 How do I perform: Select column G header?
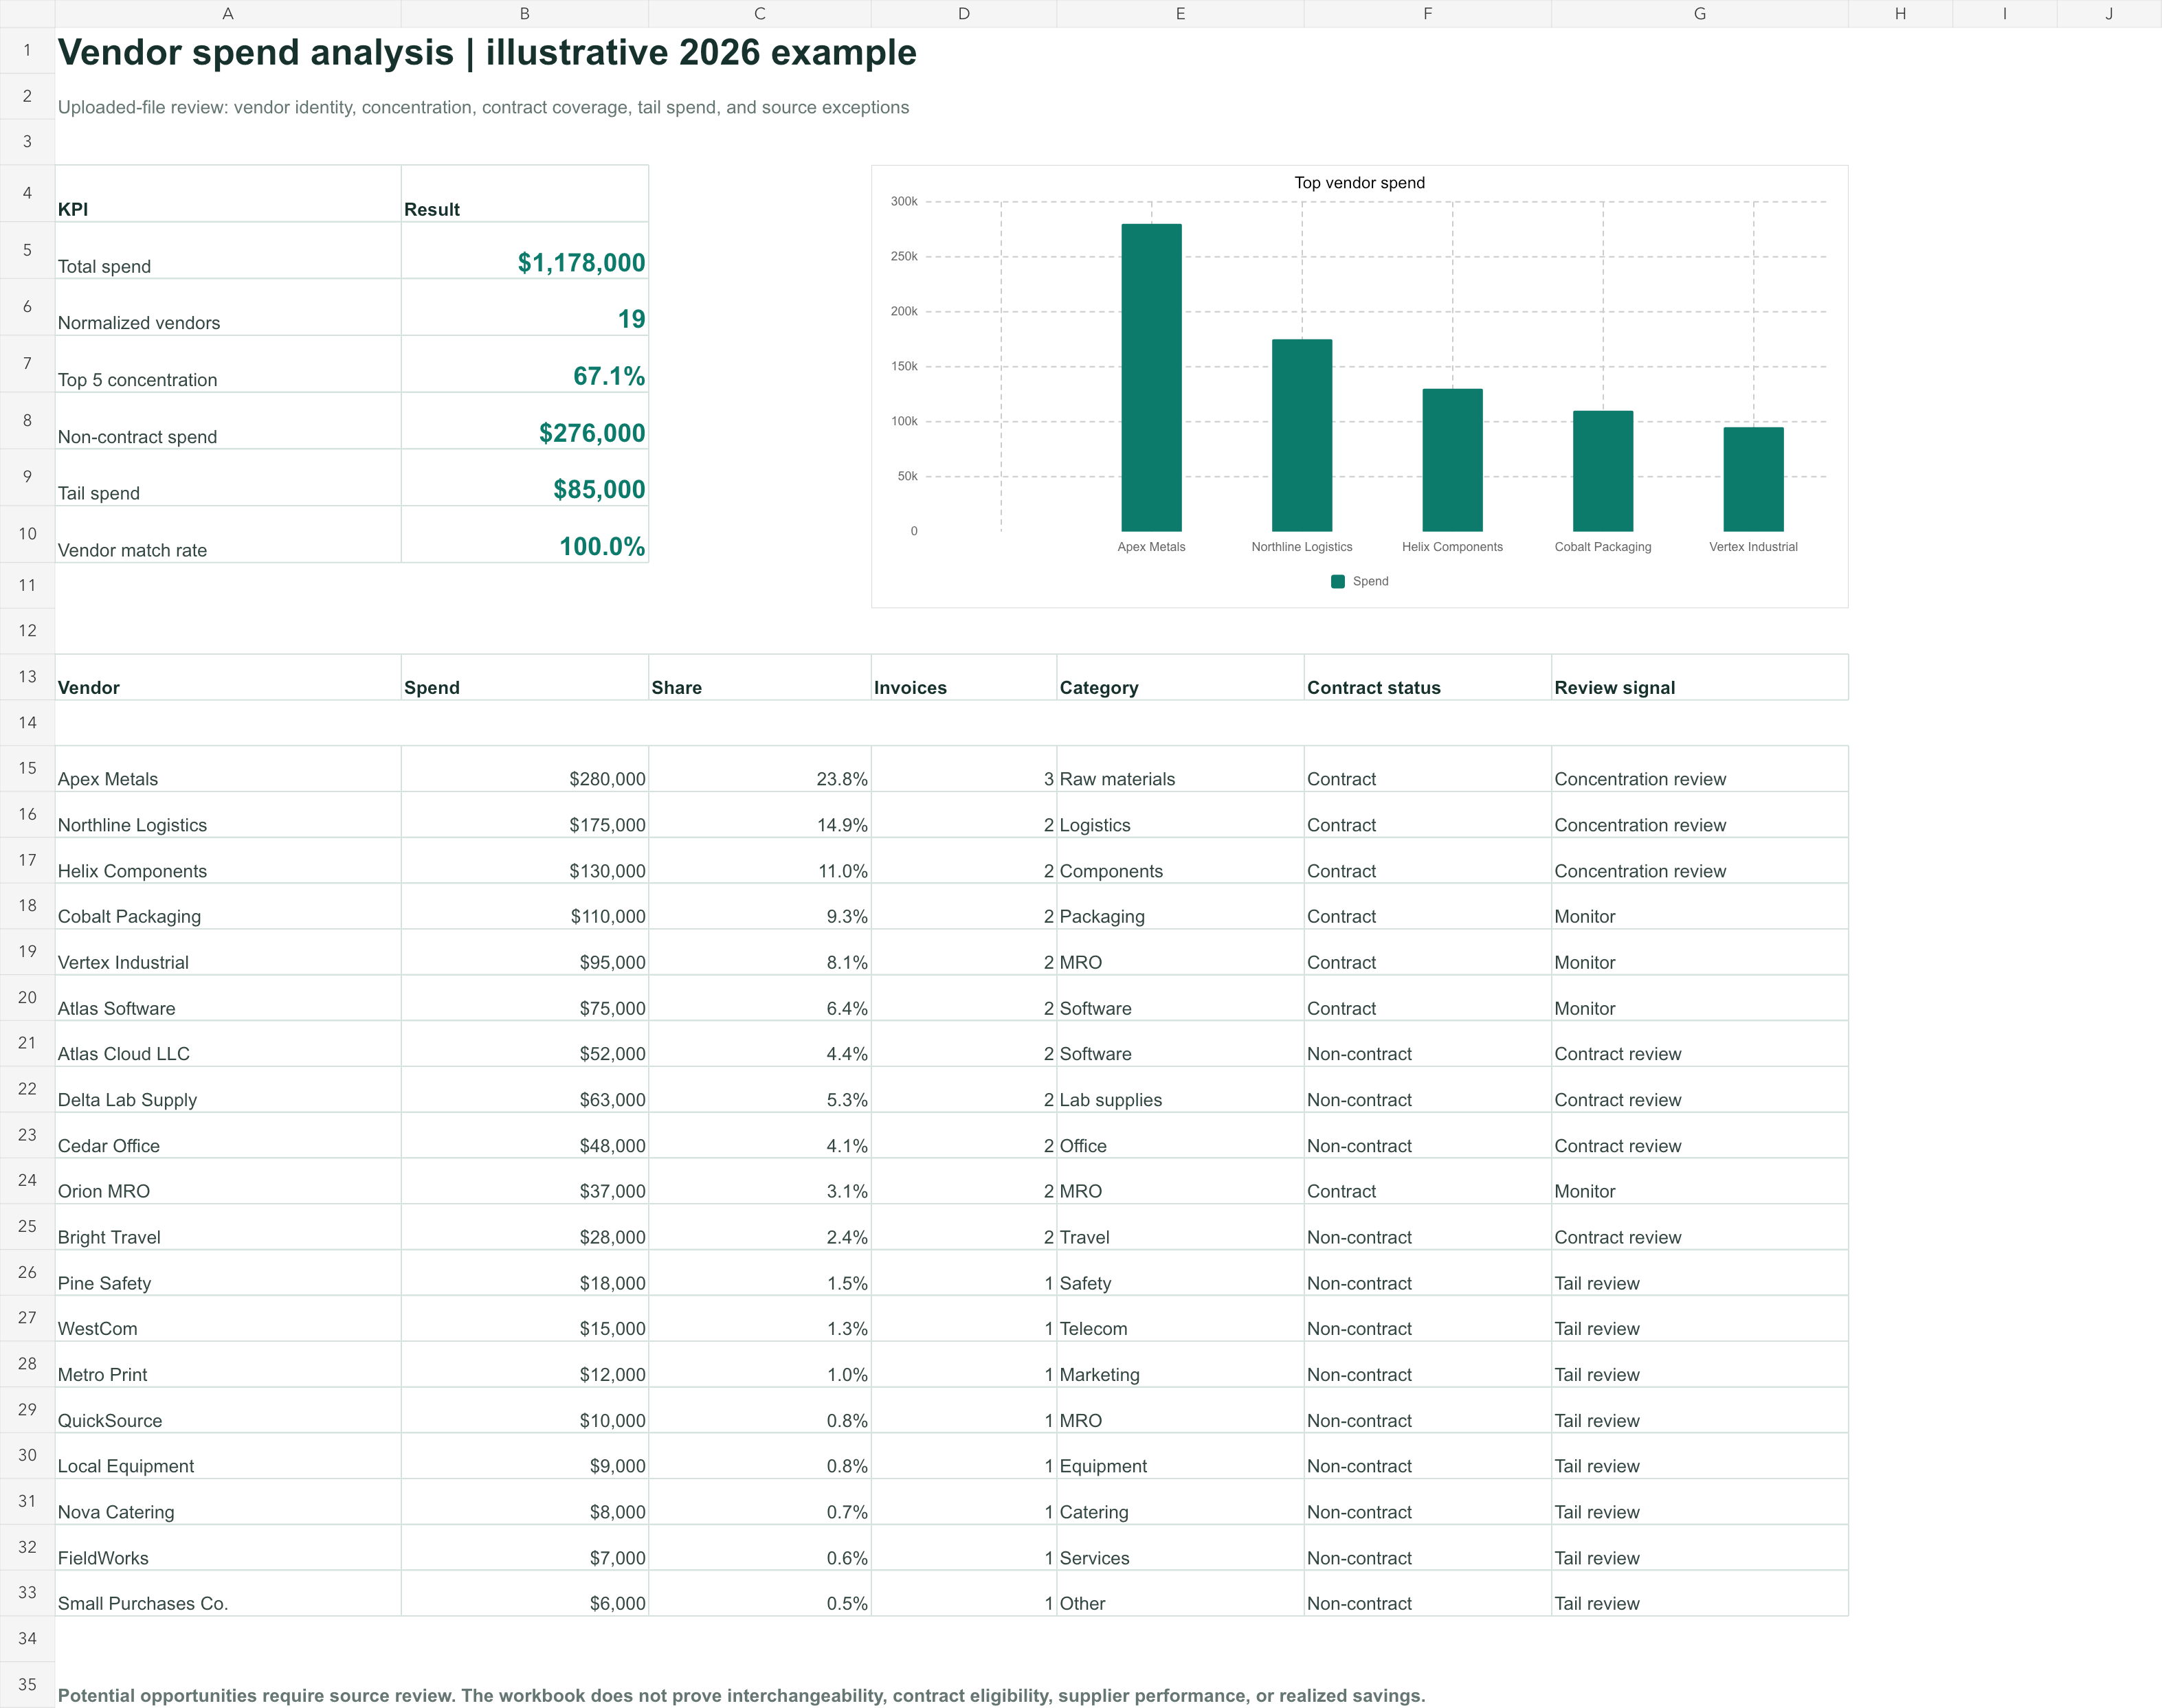click(1700, 13)
